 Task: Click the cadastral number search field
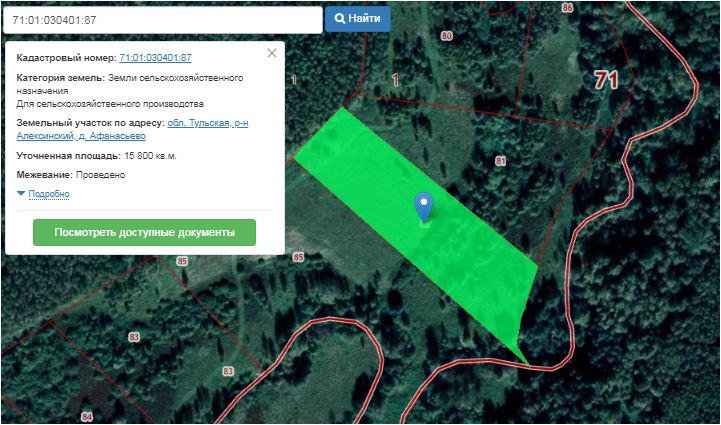pos(163,20)
